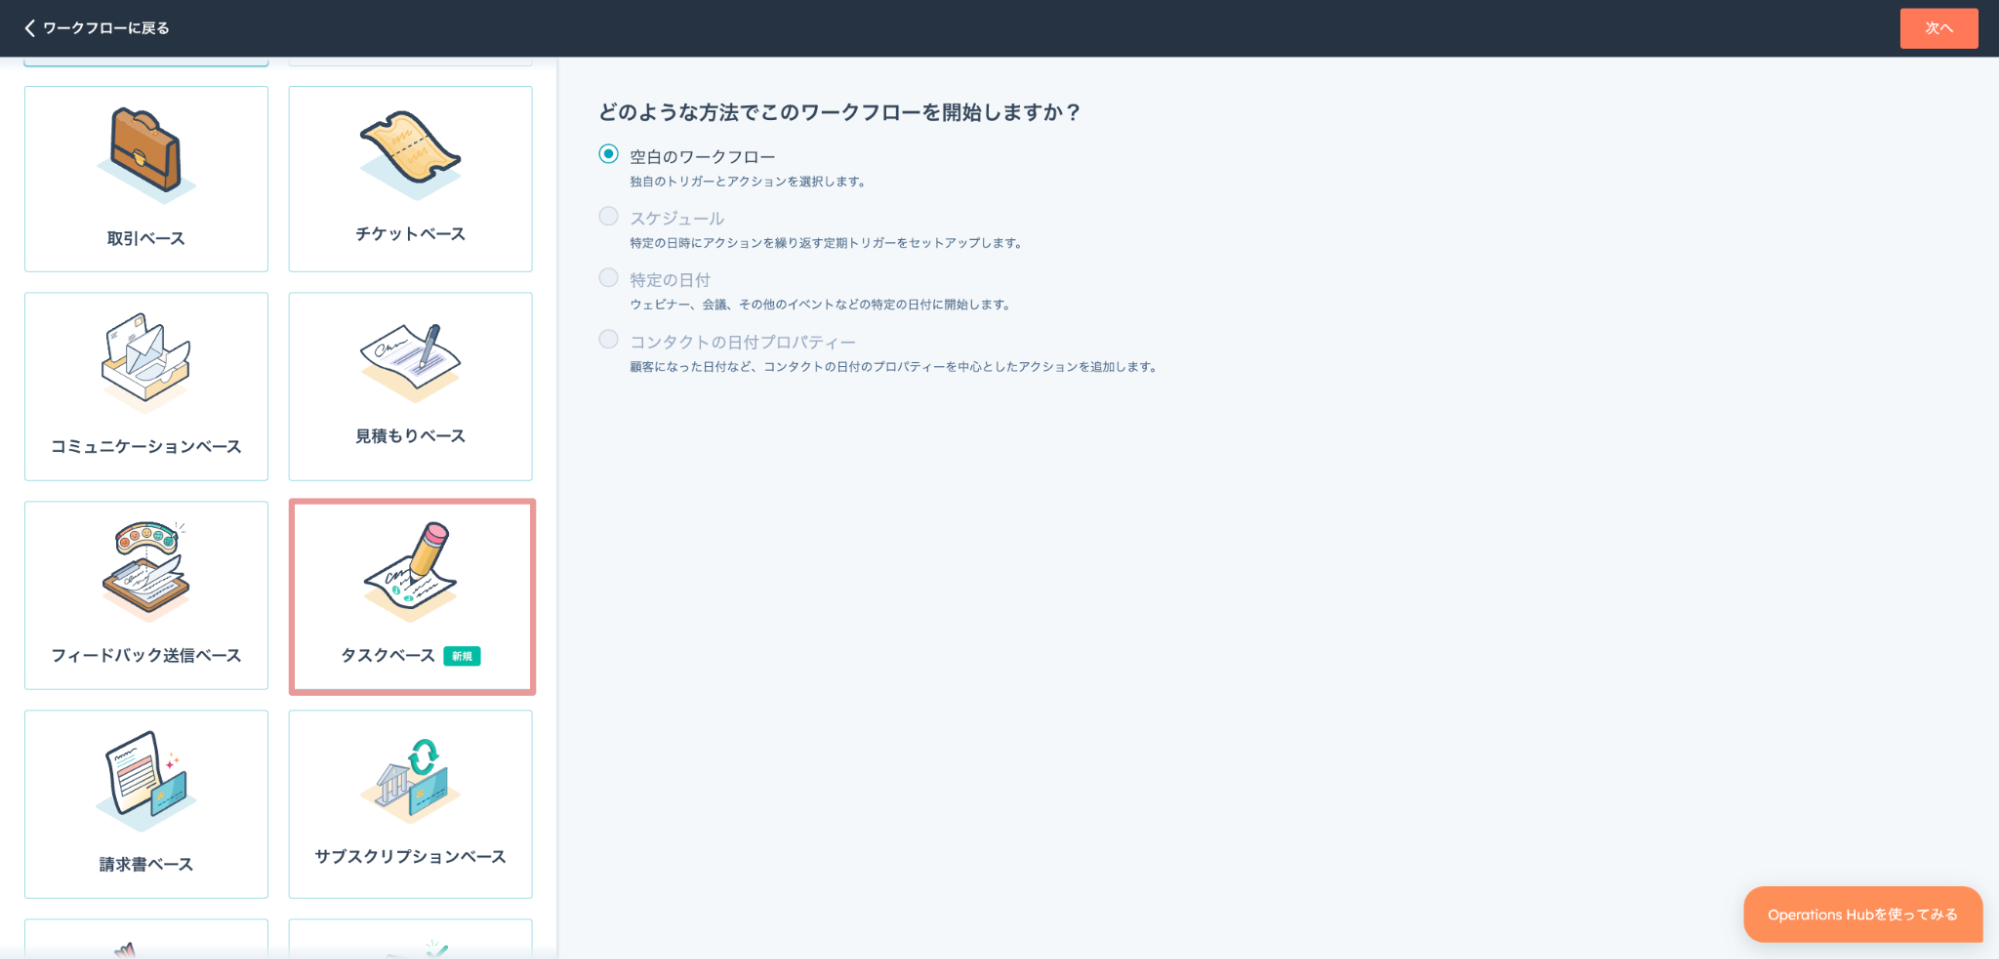Click the 請求書ベース card label
Viewport: 1999px width, 959px height.
pyautogui.click(x=146, y=864)
